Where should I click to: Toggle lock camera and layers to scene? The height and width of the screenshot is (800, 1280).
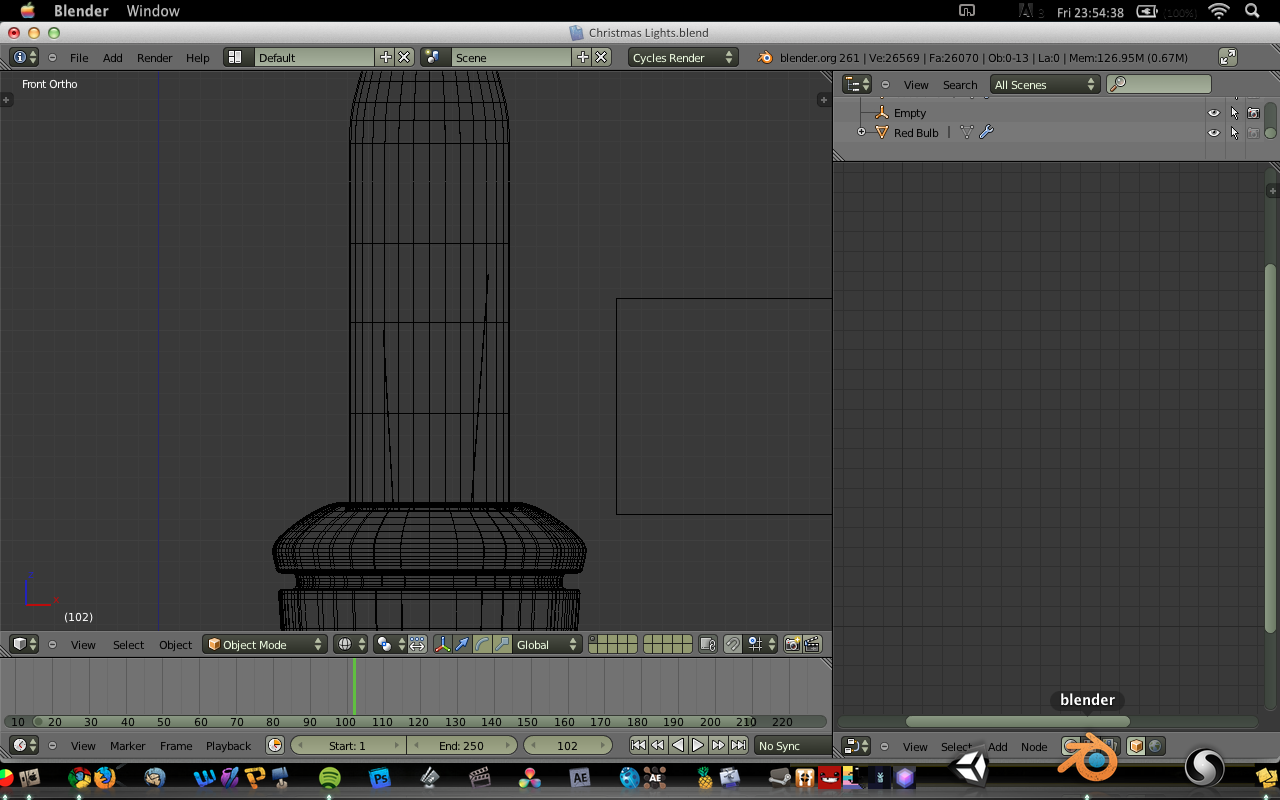(708, 645)
